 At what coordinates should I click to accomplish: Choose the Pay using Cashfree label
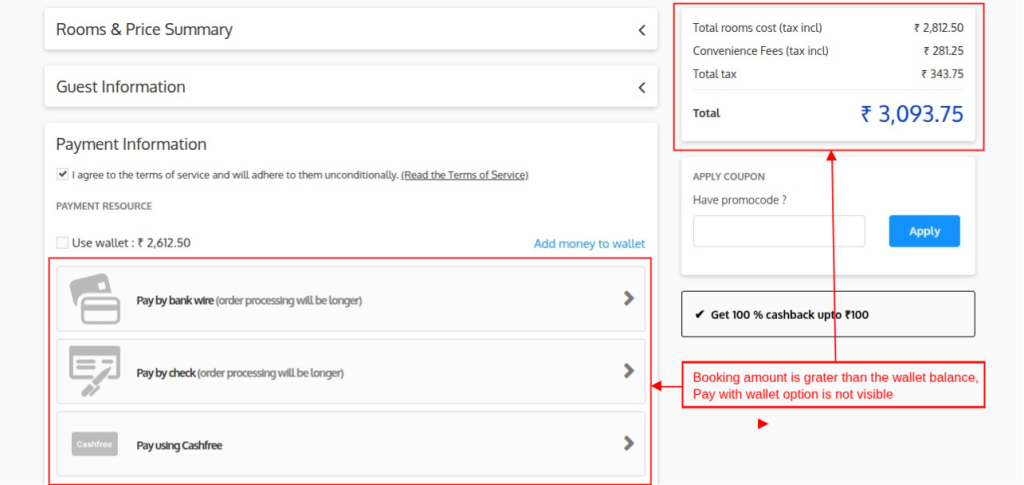click(x=179, y=445)
